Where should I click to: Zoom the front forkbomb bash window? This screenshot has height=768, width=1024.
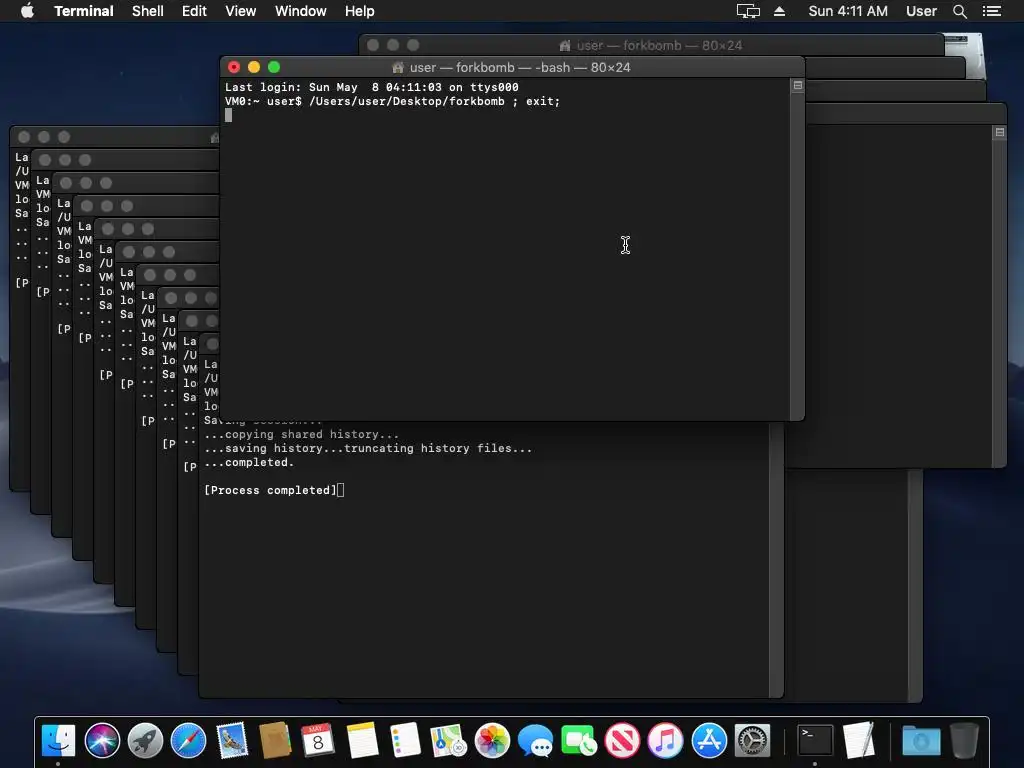(274, 67)
